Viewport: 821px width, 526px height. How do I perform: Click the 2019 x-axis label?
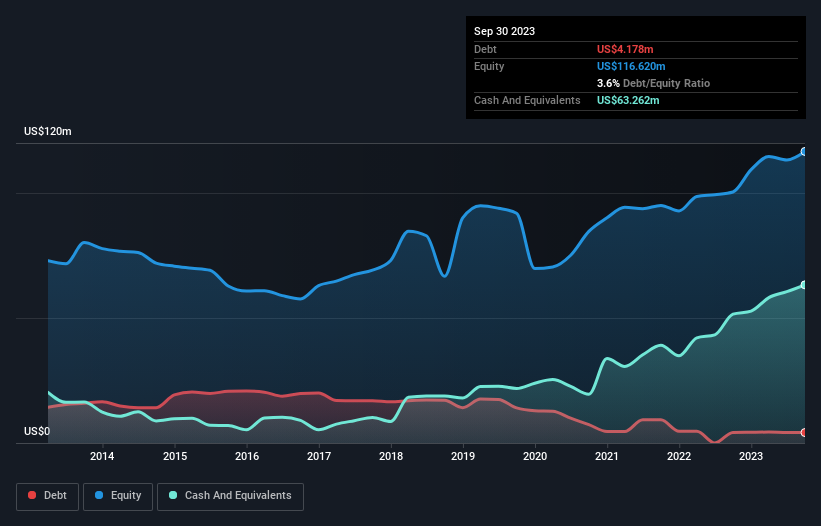[463, 456]
